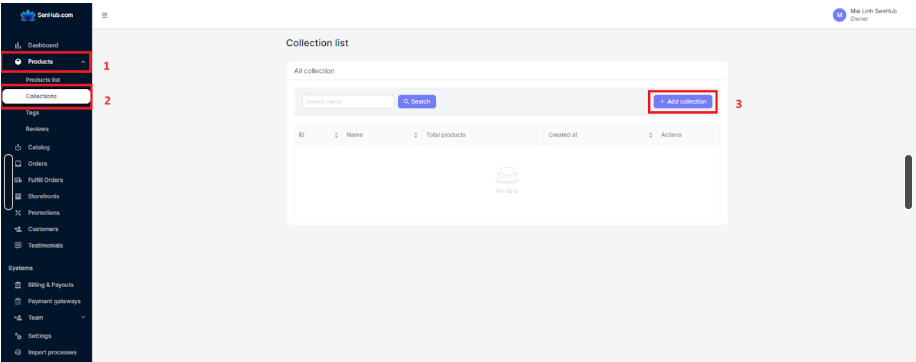Click the empty inbox No data icon
Viewport: 916px width, 362px height.
[506, 175]
